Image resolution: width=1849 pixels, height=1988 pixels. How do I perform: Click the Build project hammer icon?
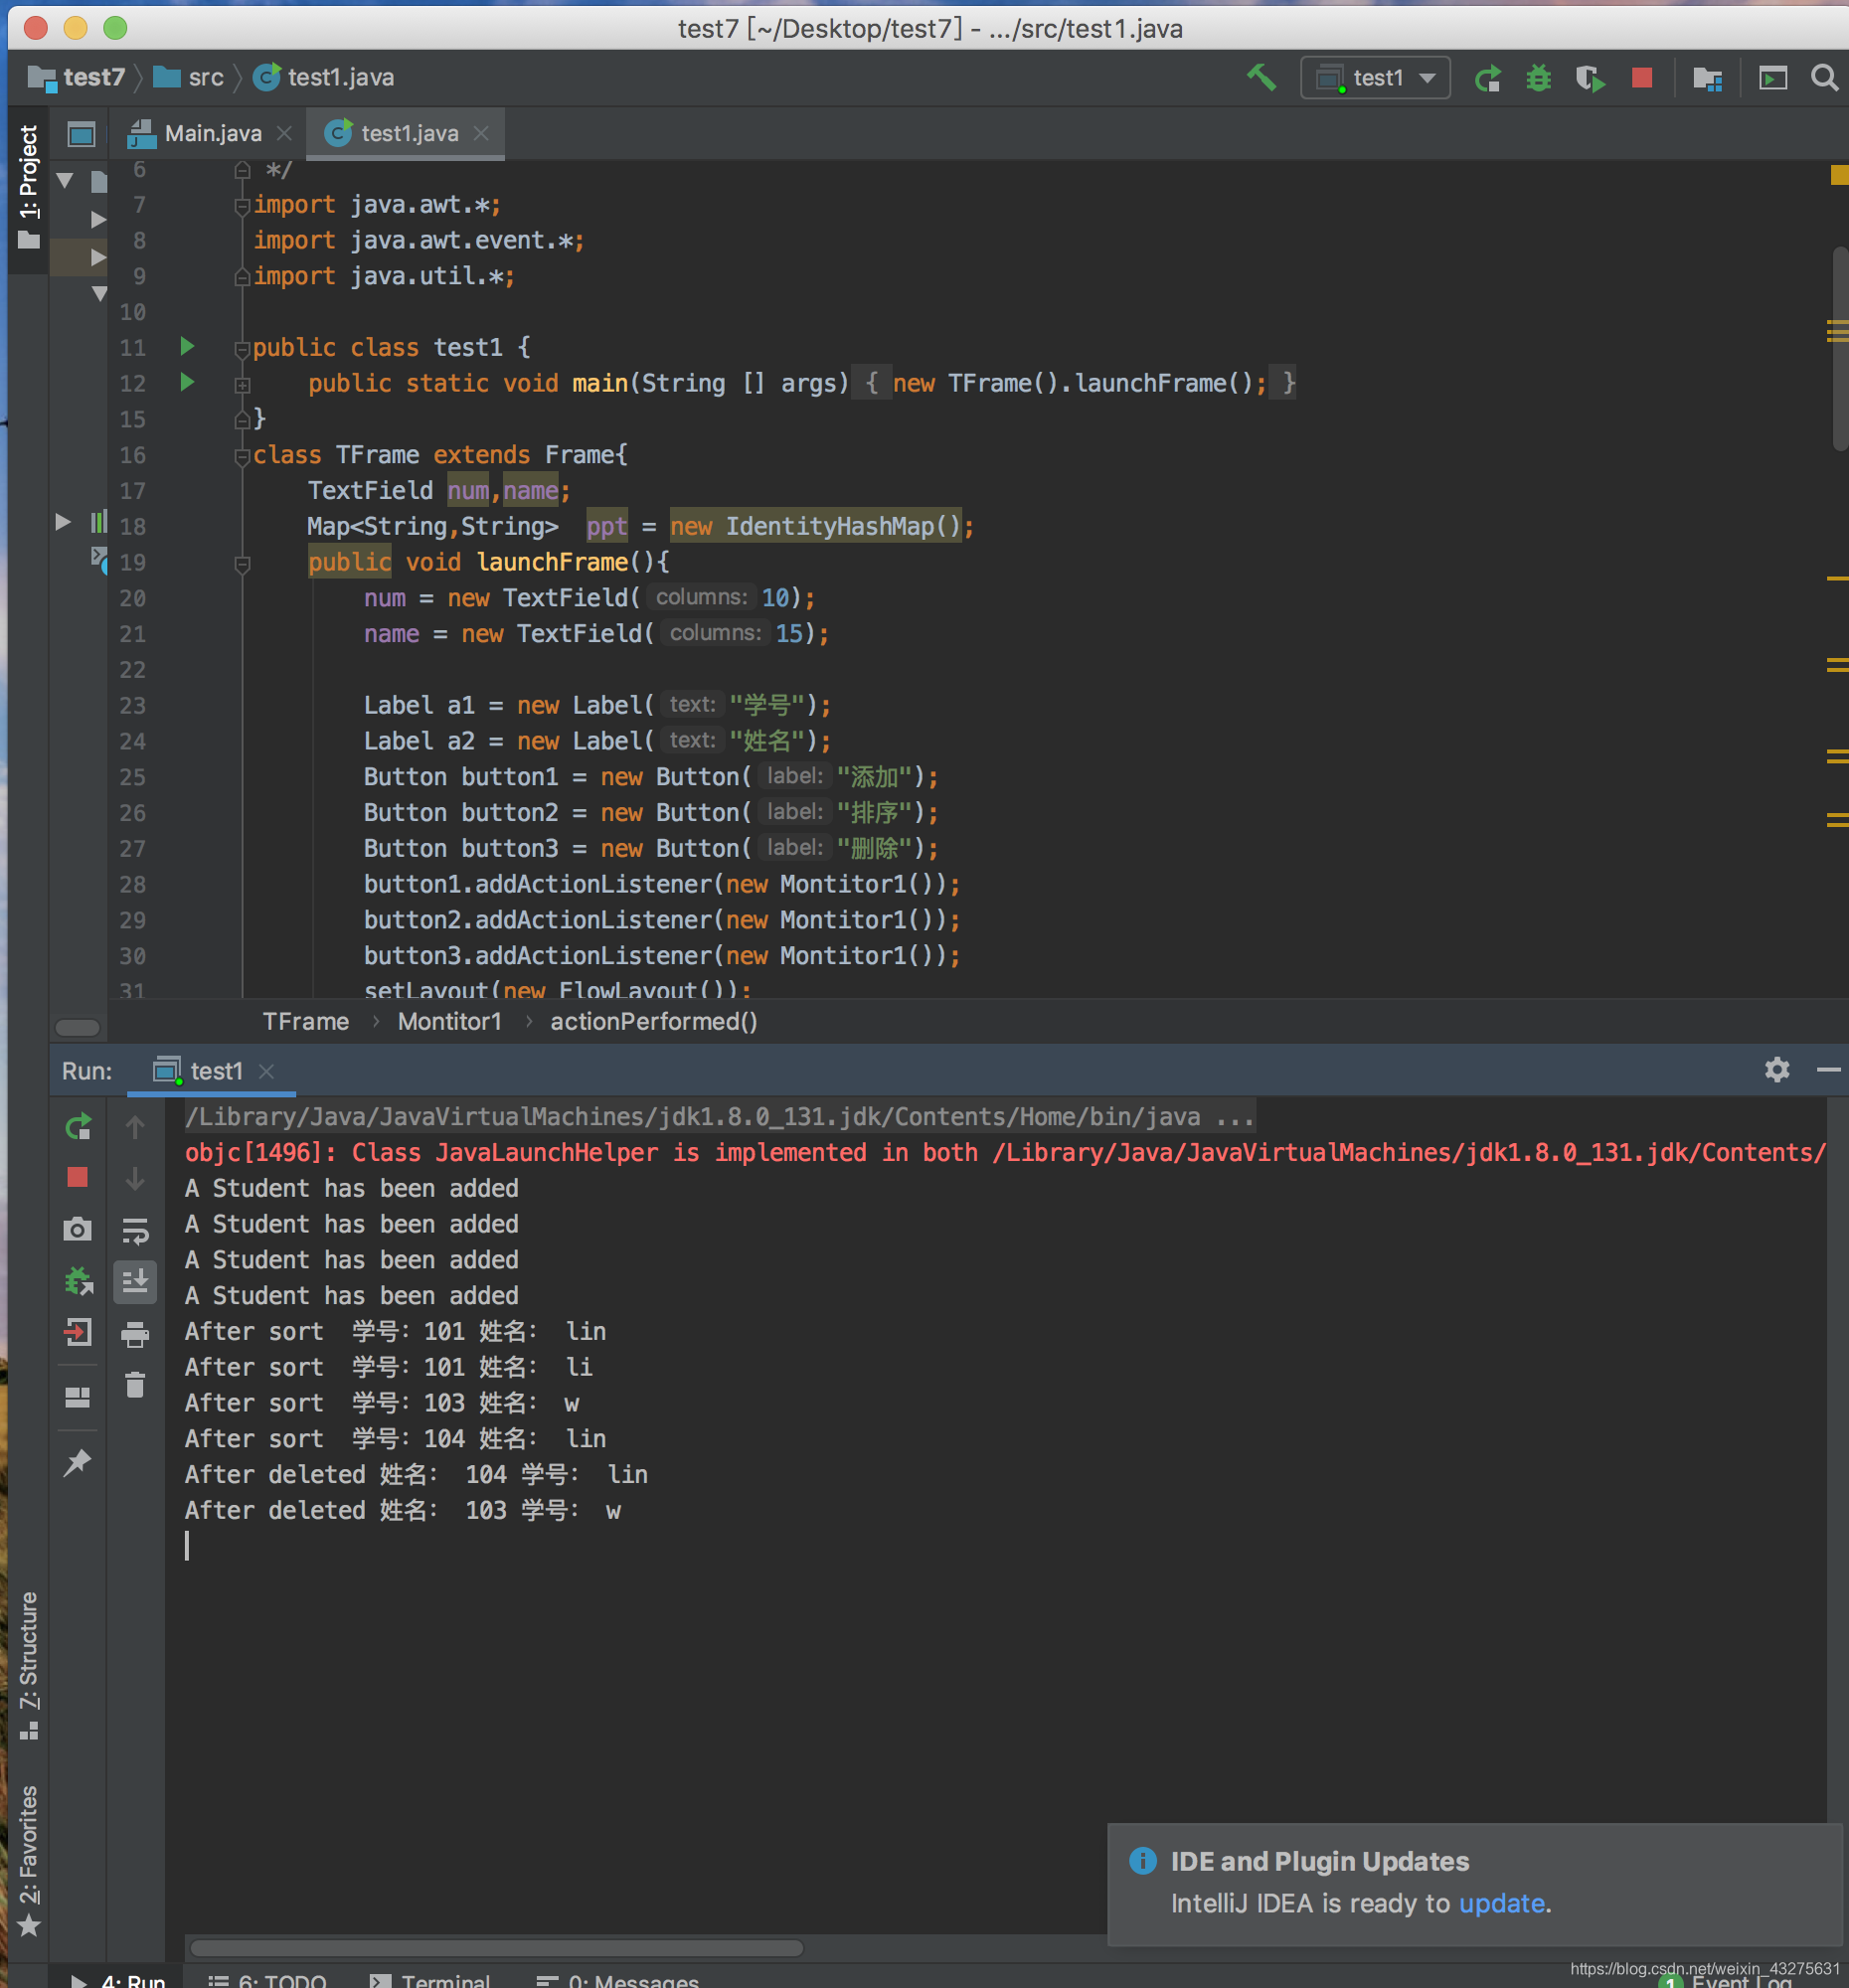1261,77
